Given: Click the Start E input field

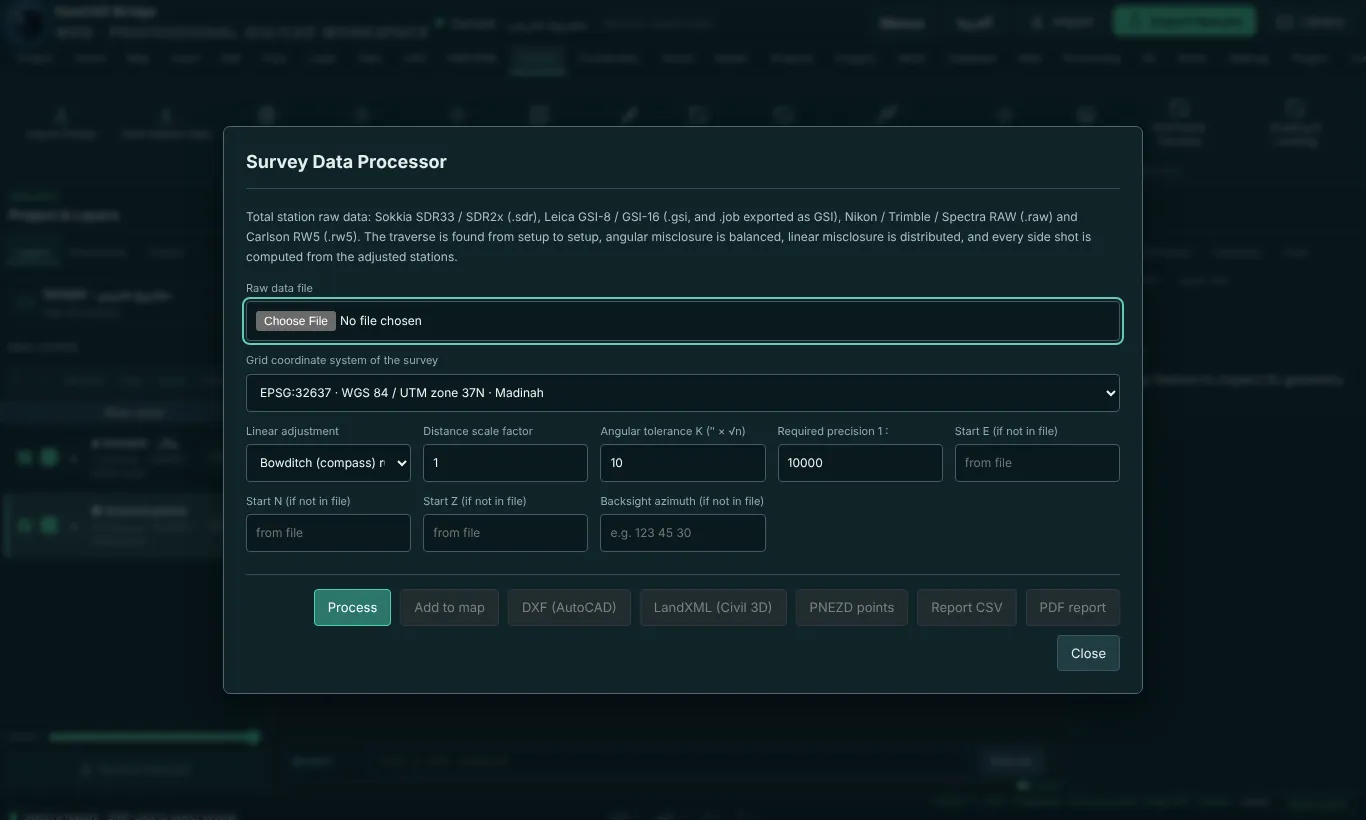Looking at the screenshot, I should click(x=1037, y=463).
